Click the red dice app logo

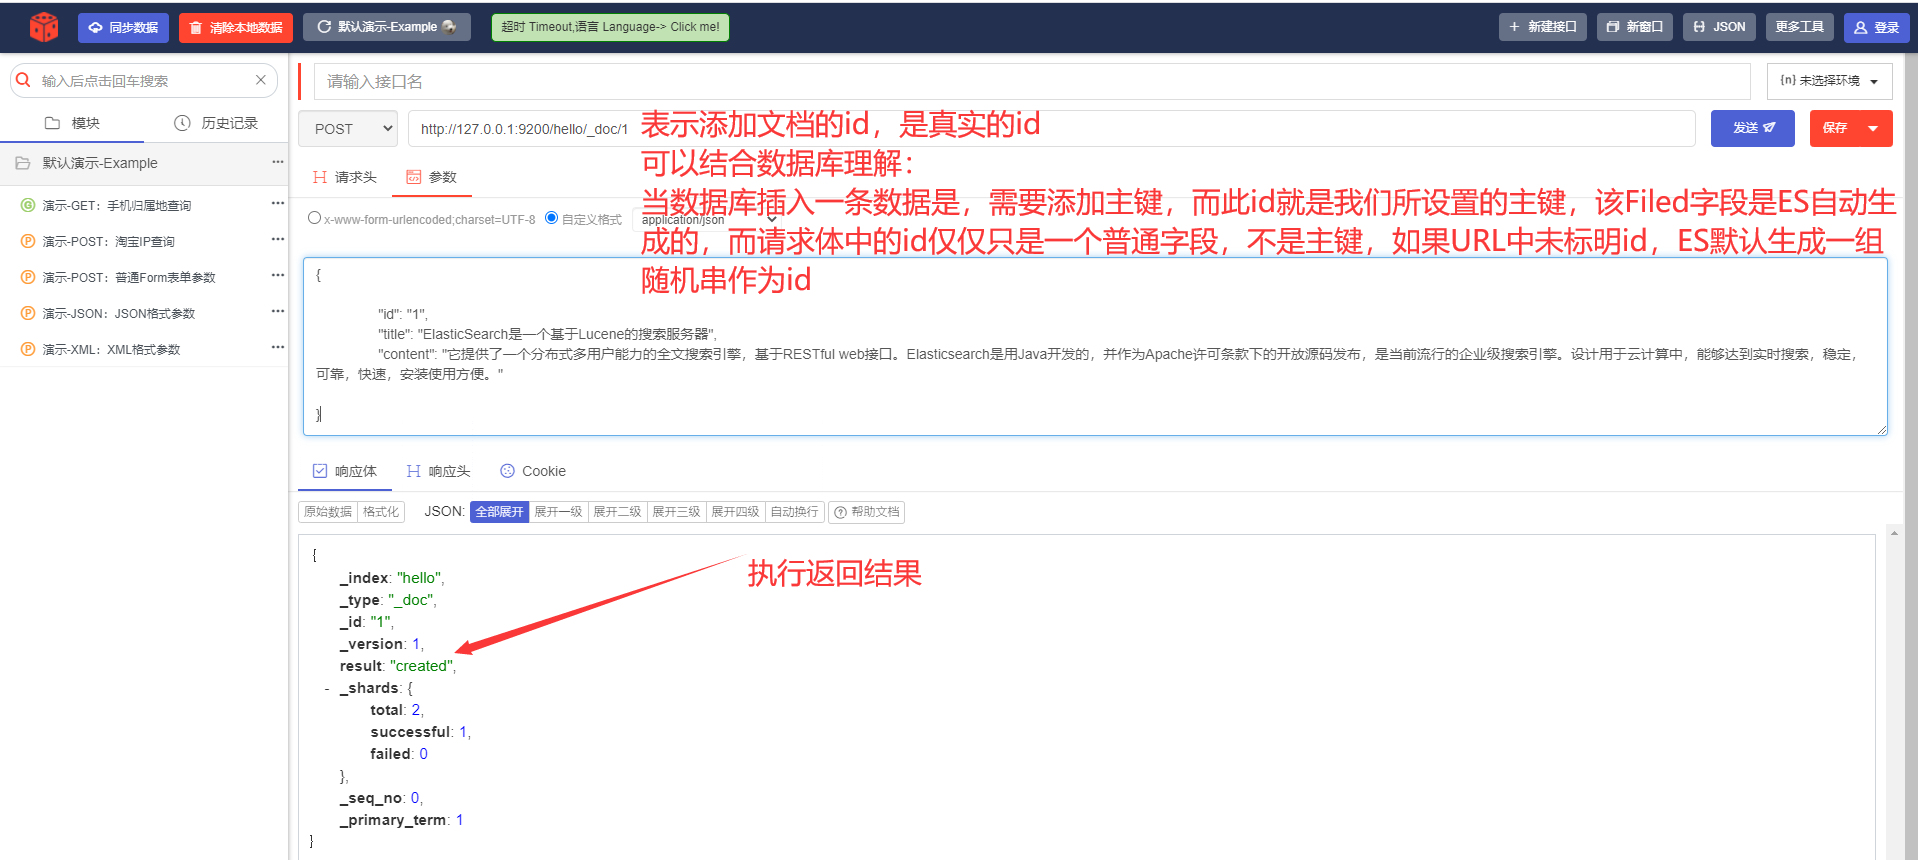click(44, 27)
